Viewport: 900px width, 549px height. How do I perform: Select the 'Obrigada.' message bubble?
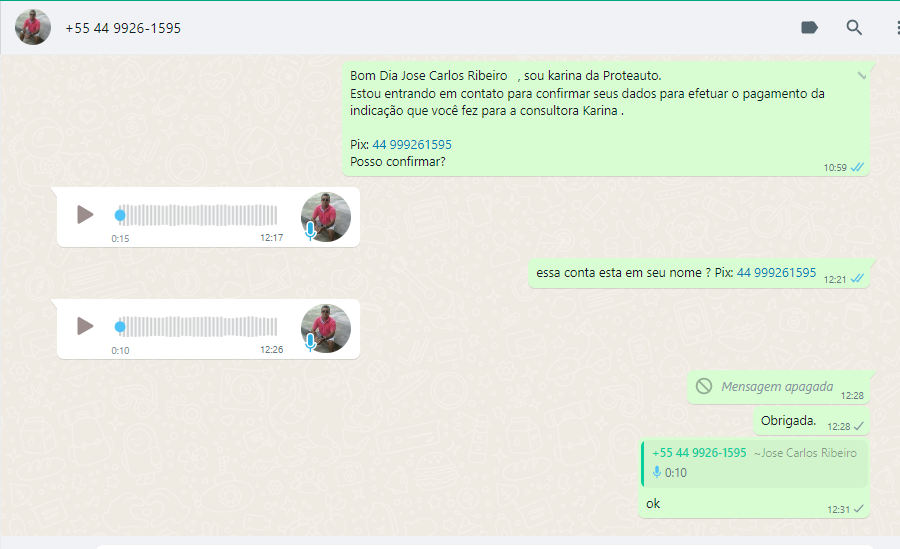click(788, 420)
